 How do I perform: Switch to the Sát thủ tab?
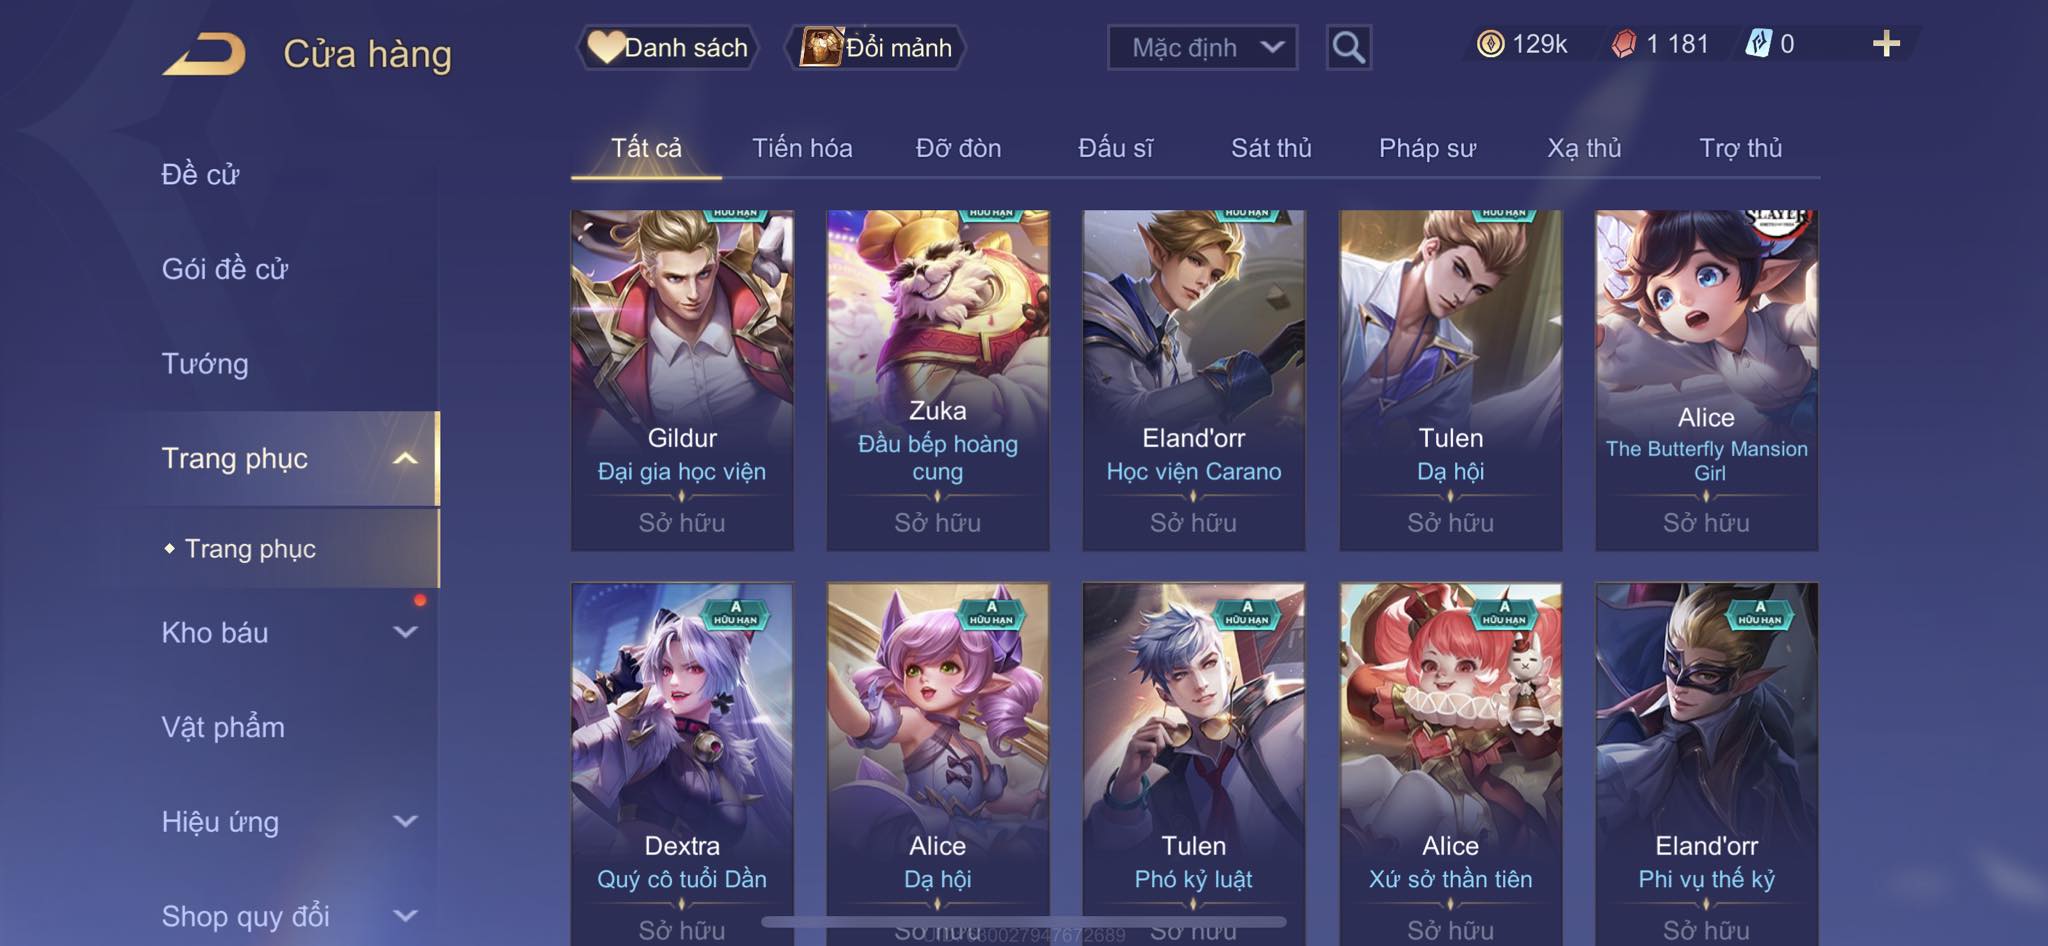1271,148
